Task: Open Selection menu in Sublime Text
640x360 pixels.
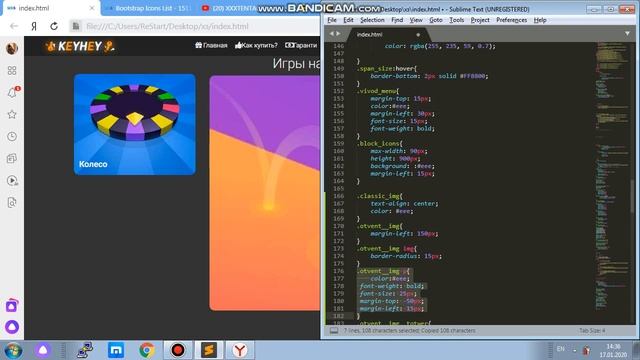Action: (x=372, y=20)
